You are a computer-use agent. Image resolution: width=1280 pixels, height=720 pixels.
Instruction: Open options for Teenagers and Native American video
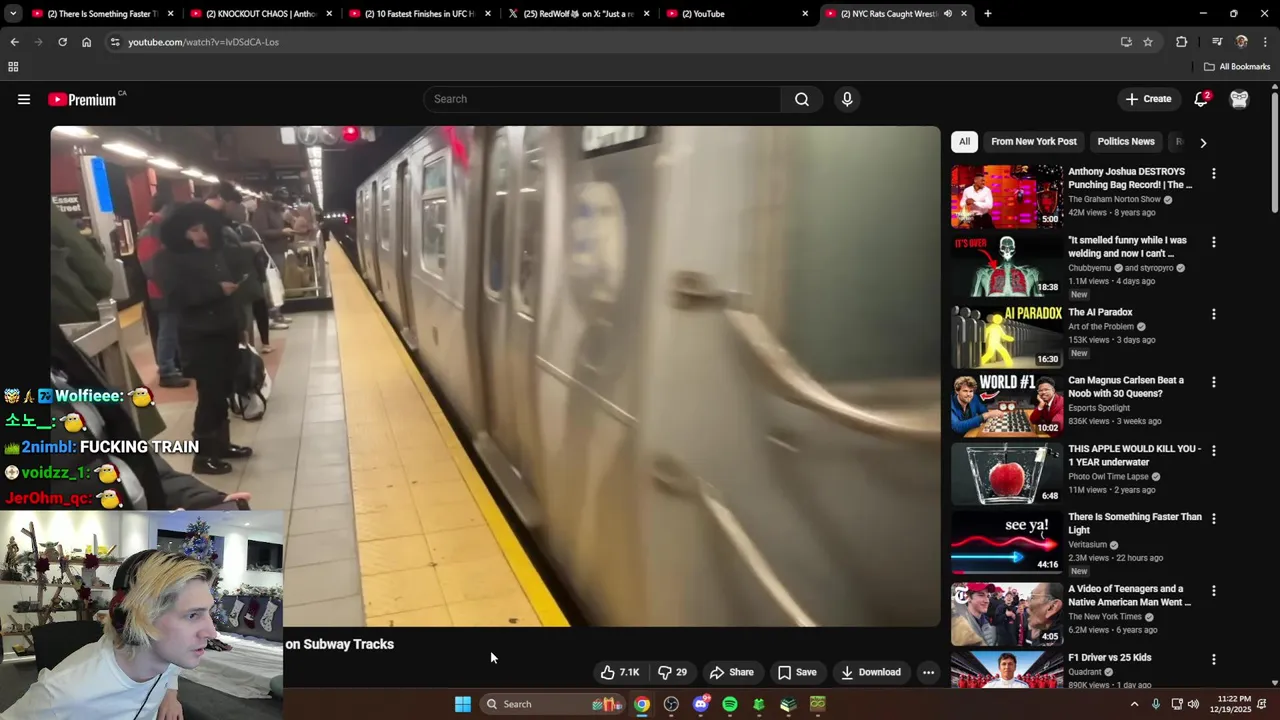tap(1213, 591)
